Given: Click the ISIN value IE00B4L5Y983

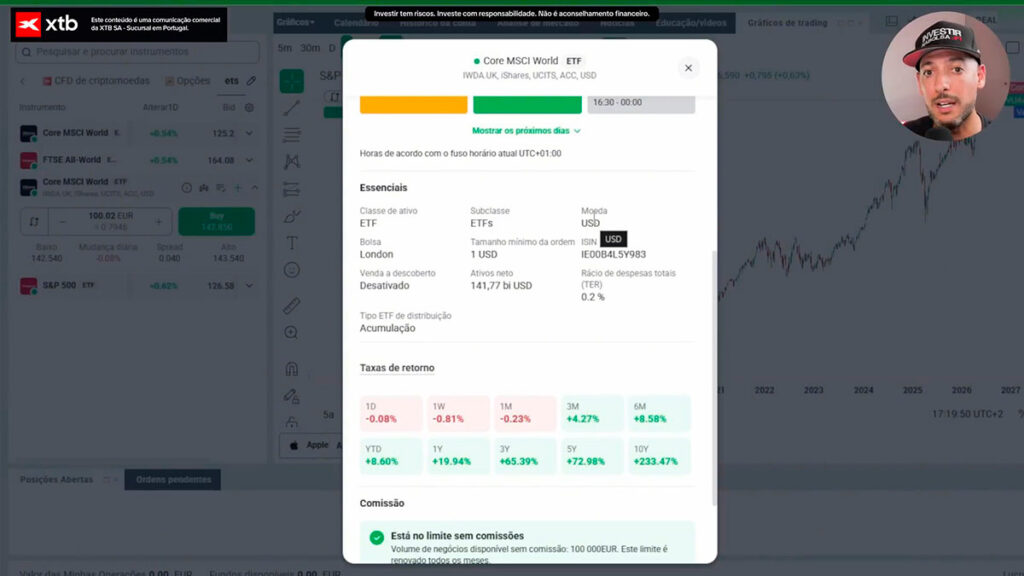Looking at the screenshot, I should pyautogui.click(x=613, y=255).
